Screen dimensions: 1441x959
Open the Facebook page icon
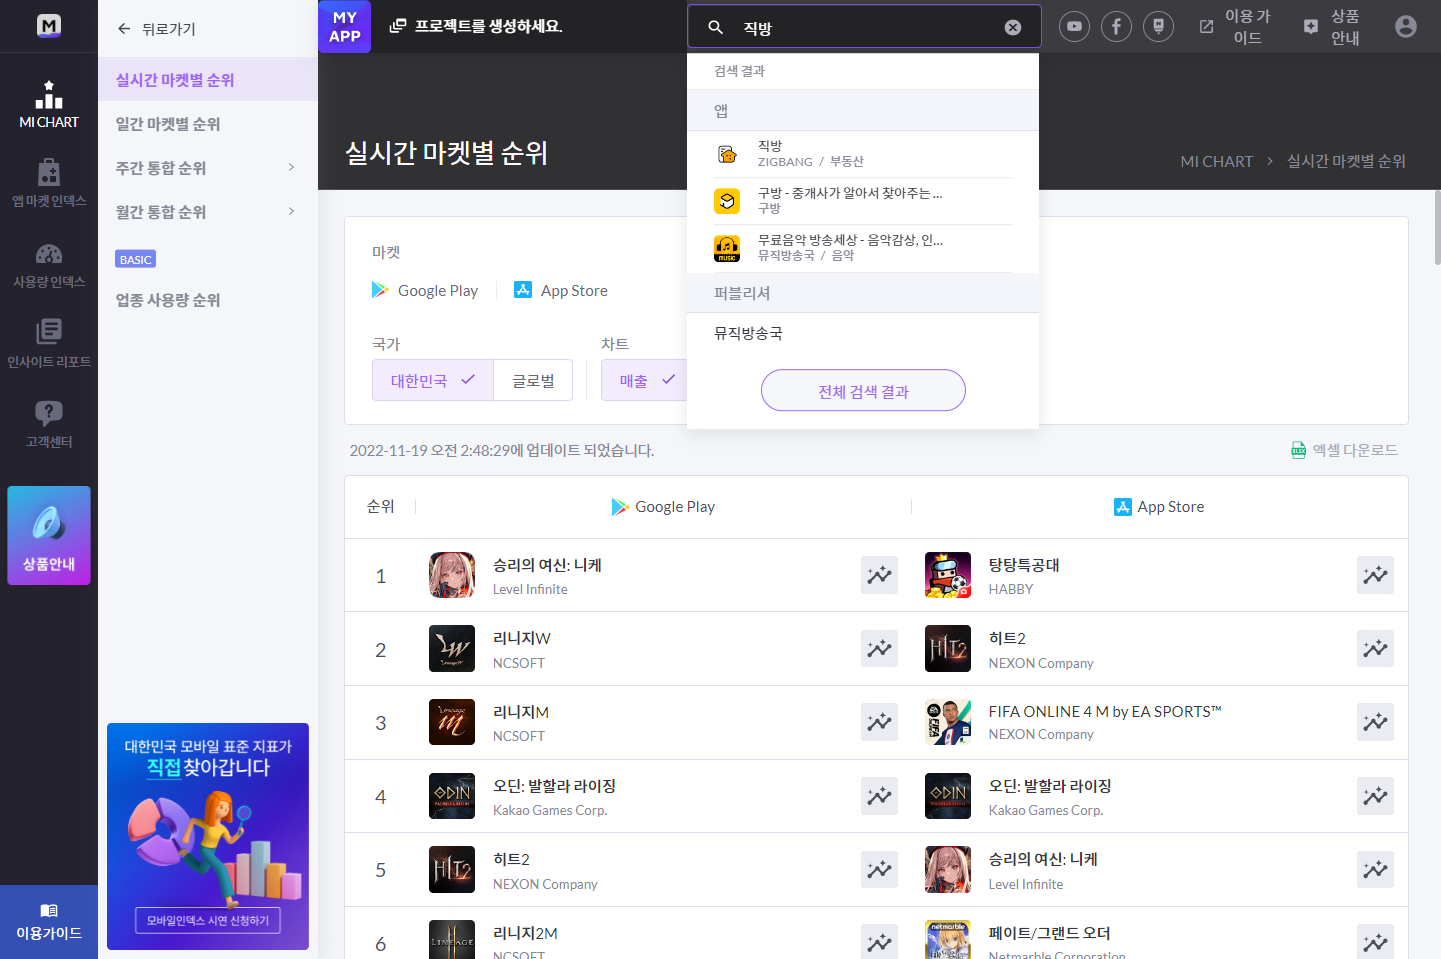1116,26
